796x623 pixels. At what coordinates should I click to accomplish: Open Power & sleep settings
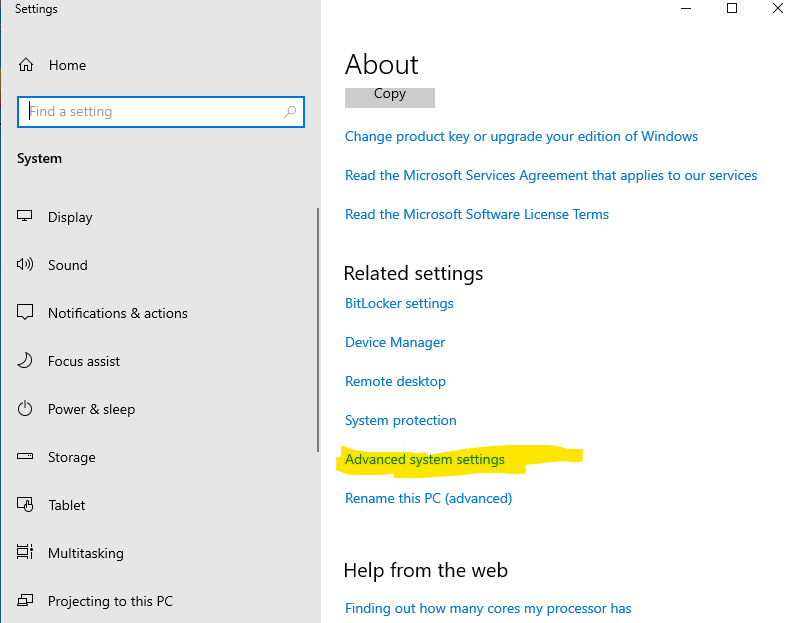pos(91,409)
